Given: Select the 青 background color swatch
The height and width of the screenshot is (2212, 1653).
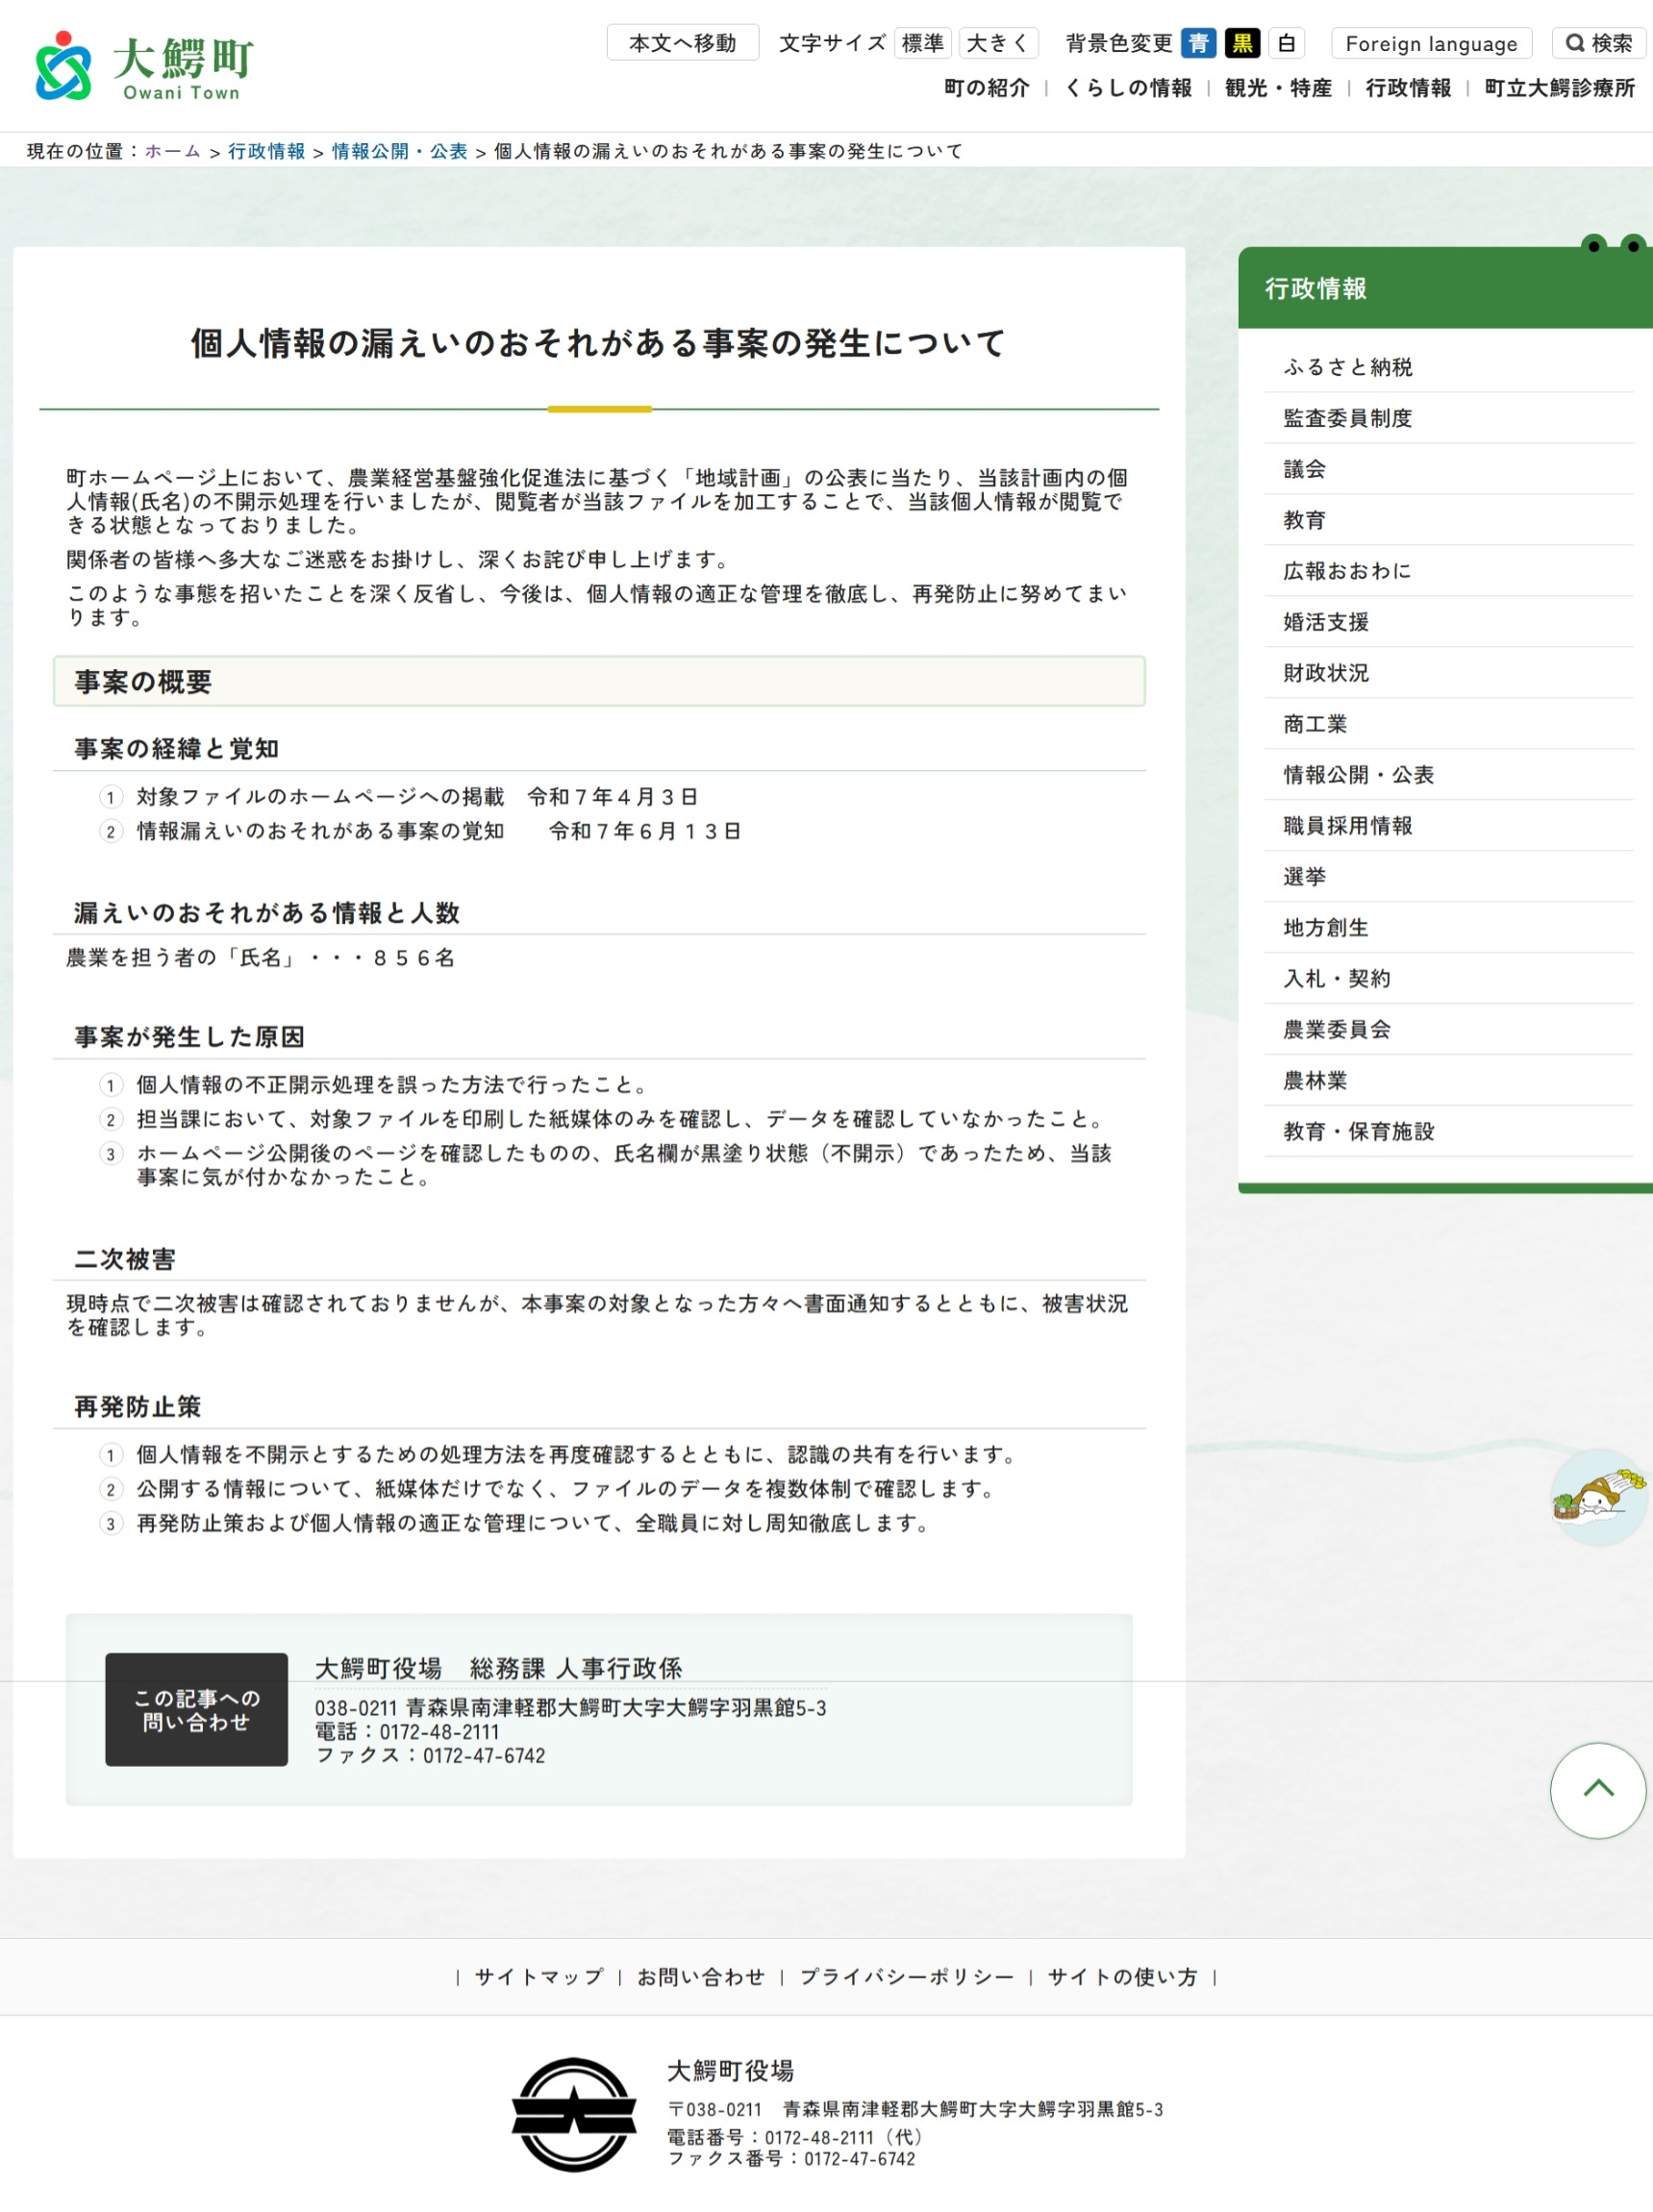Looking at the screenshot, I should tap(1198, 43).
